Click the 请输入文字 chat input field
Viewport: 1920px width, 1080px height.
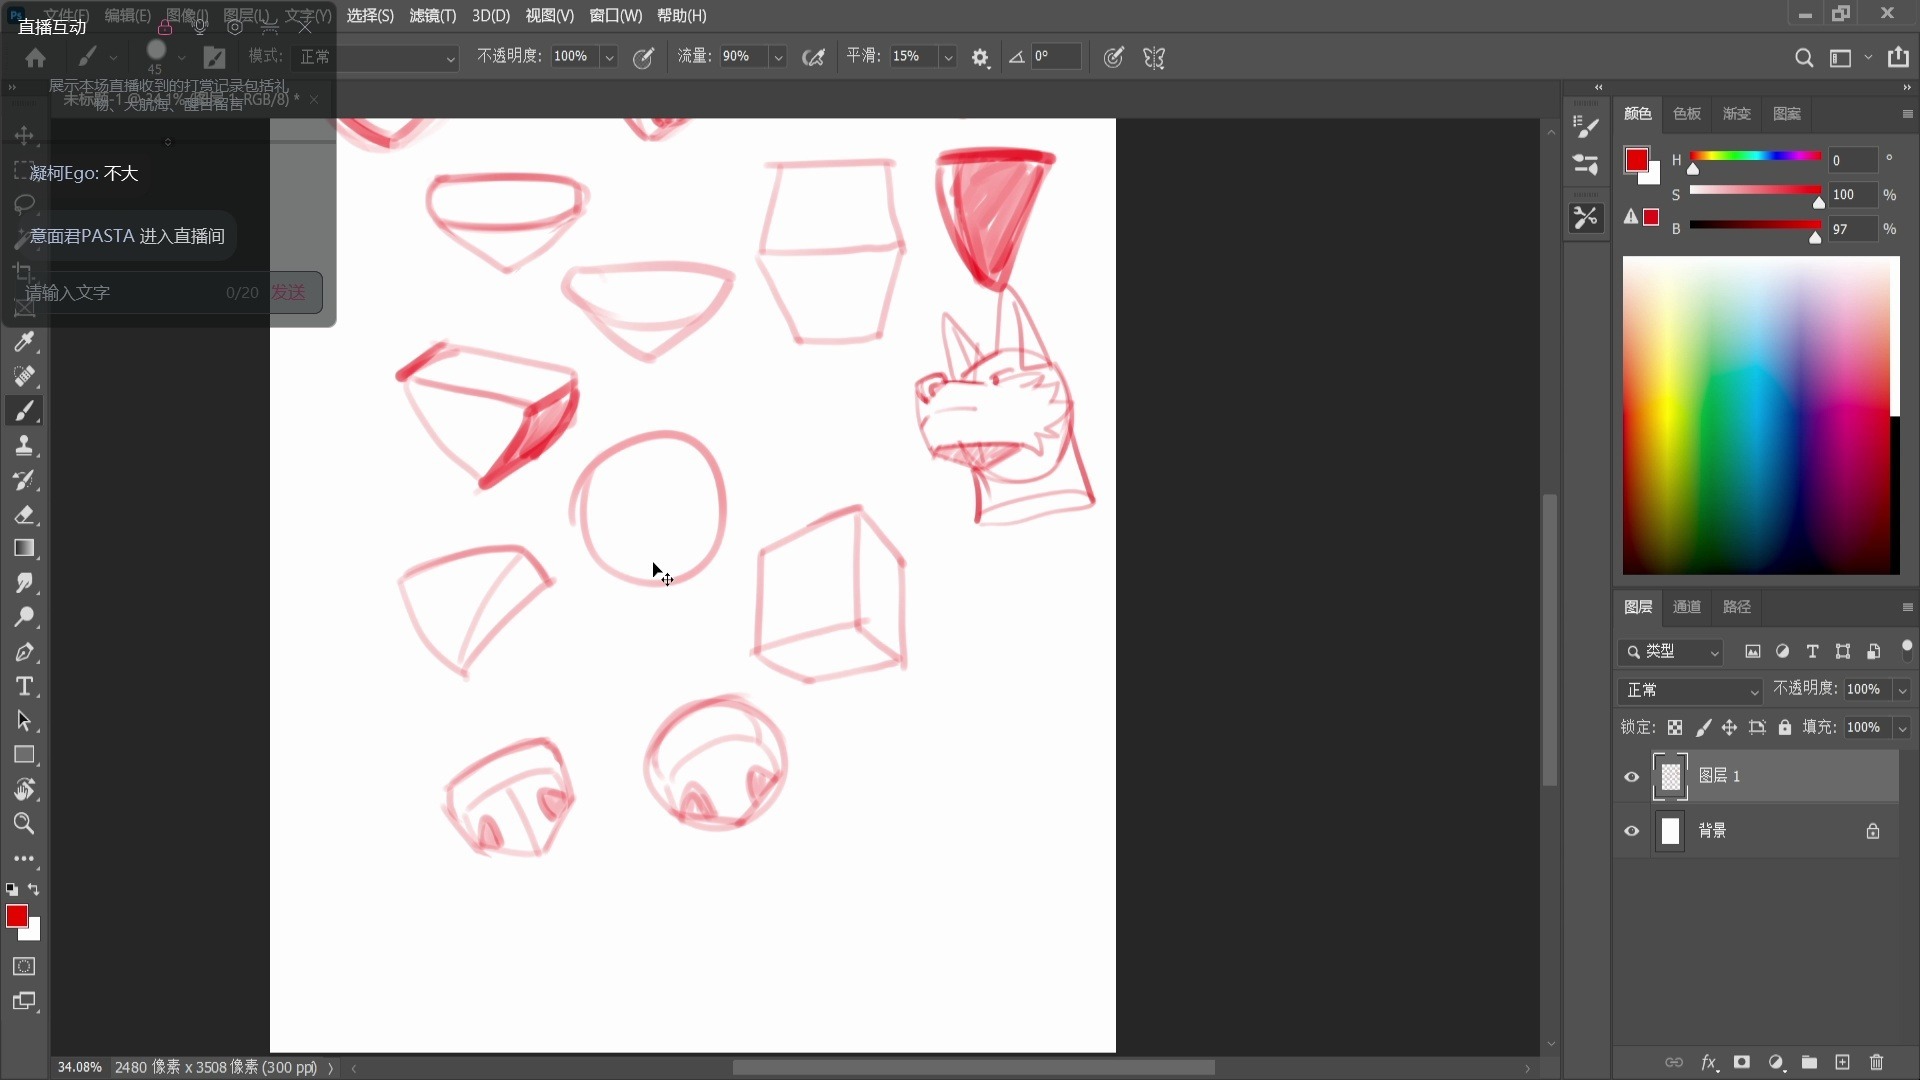click(x=120, y=292)
